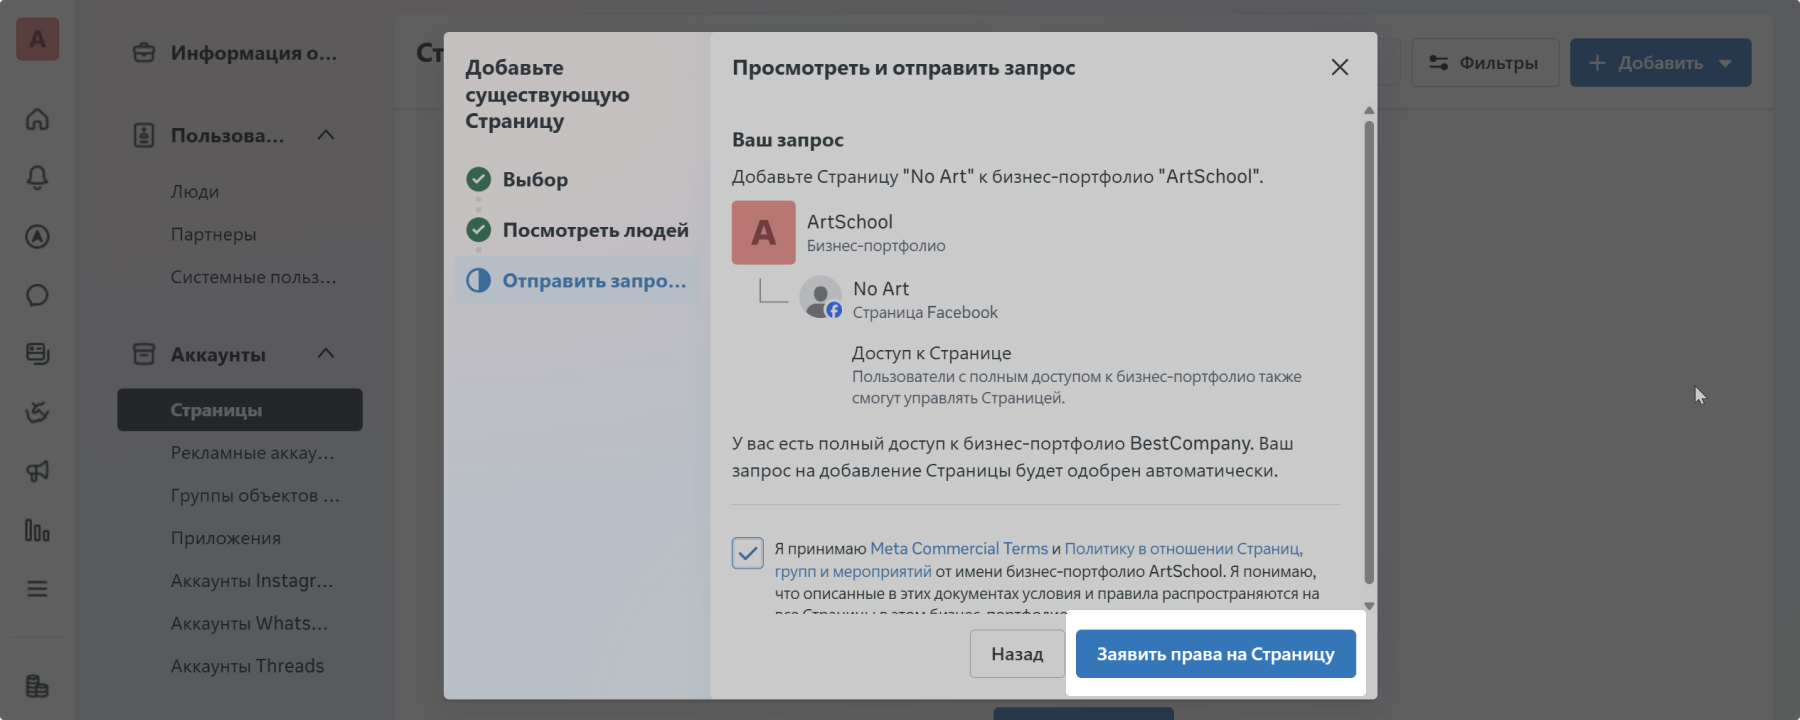This screenshot has height=720, width=1800.
Task: Click the red ArtSchool 'A' avatar top-left
Action: (x=37, y=40)
